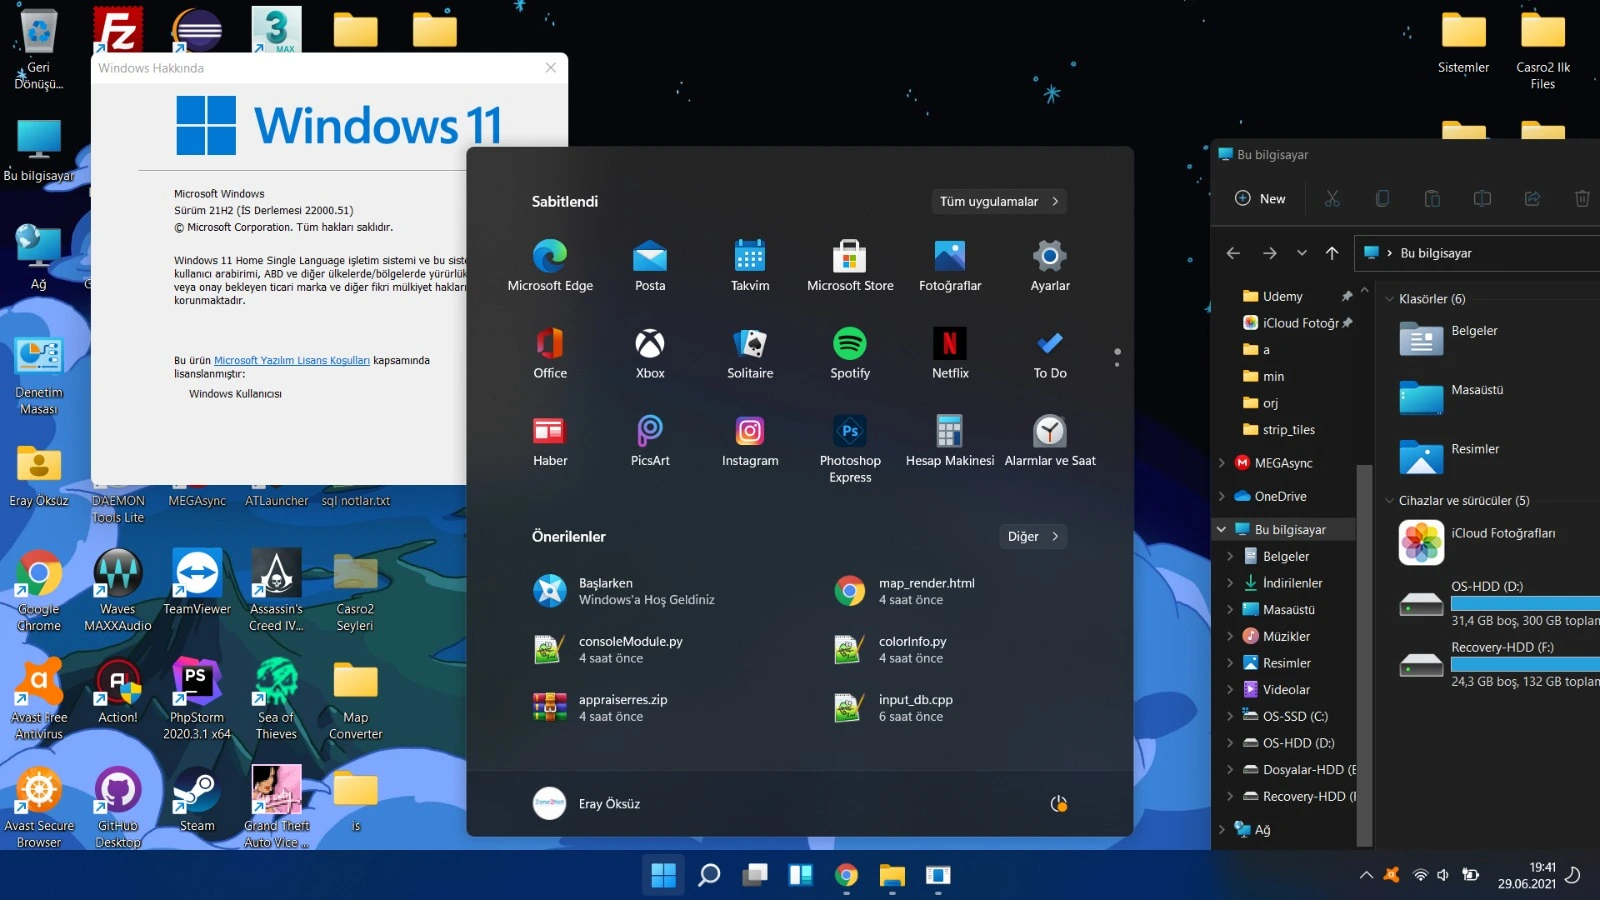Open File Explorer from taskbar
The height and width of the screenshot is (900, 1600).
[x=892, y=876]
